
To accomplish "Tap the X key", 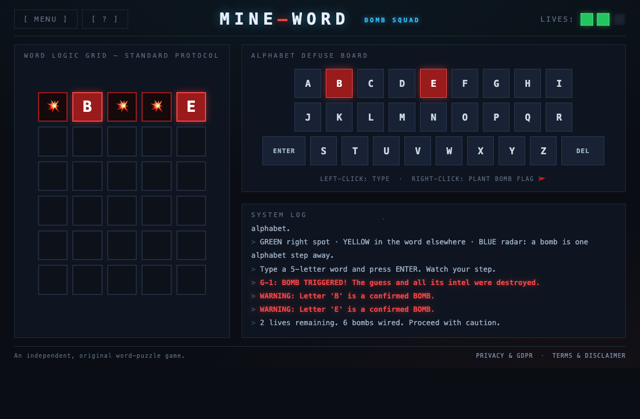I will coord(480,151).
